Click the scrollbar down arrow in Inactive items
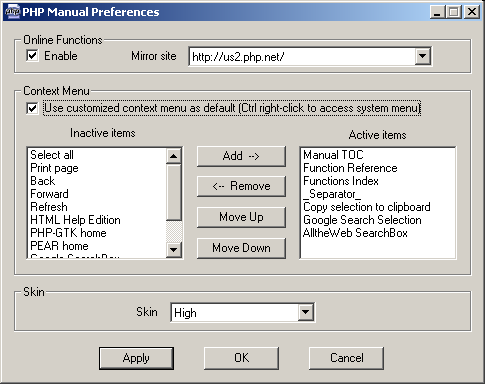The image size is (485, 384). 174,249
